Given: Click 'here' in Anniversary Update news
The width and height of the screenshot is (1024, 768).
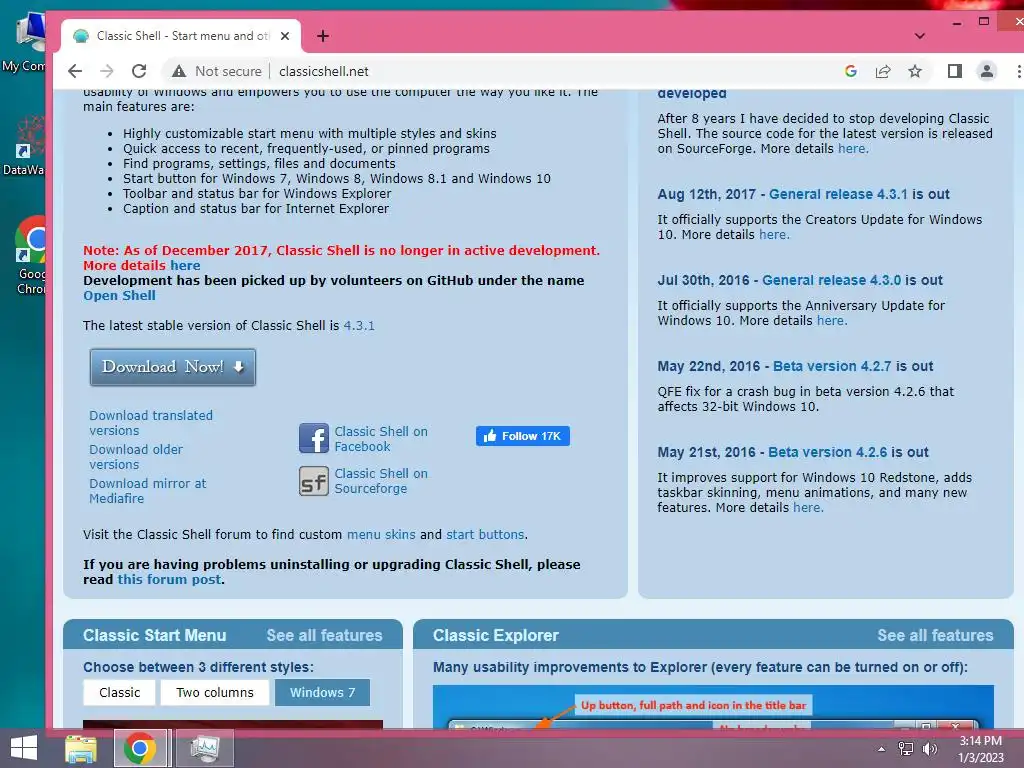Looking at the screenshot, I should coord(831,321).
